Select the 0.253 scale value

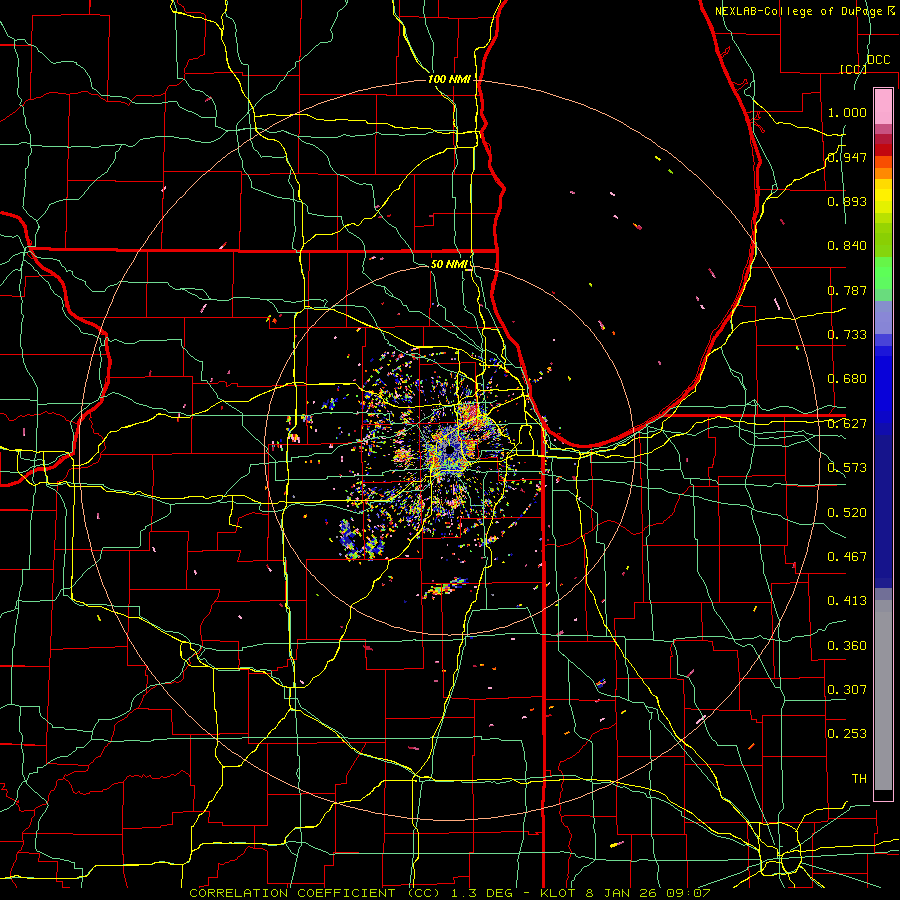click(847, 734)
